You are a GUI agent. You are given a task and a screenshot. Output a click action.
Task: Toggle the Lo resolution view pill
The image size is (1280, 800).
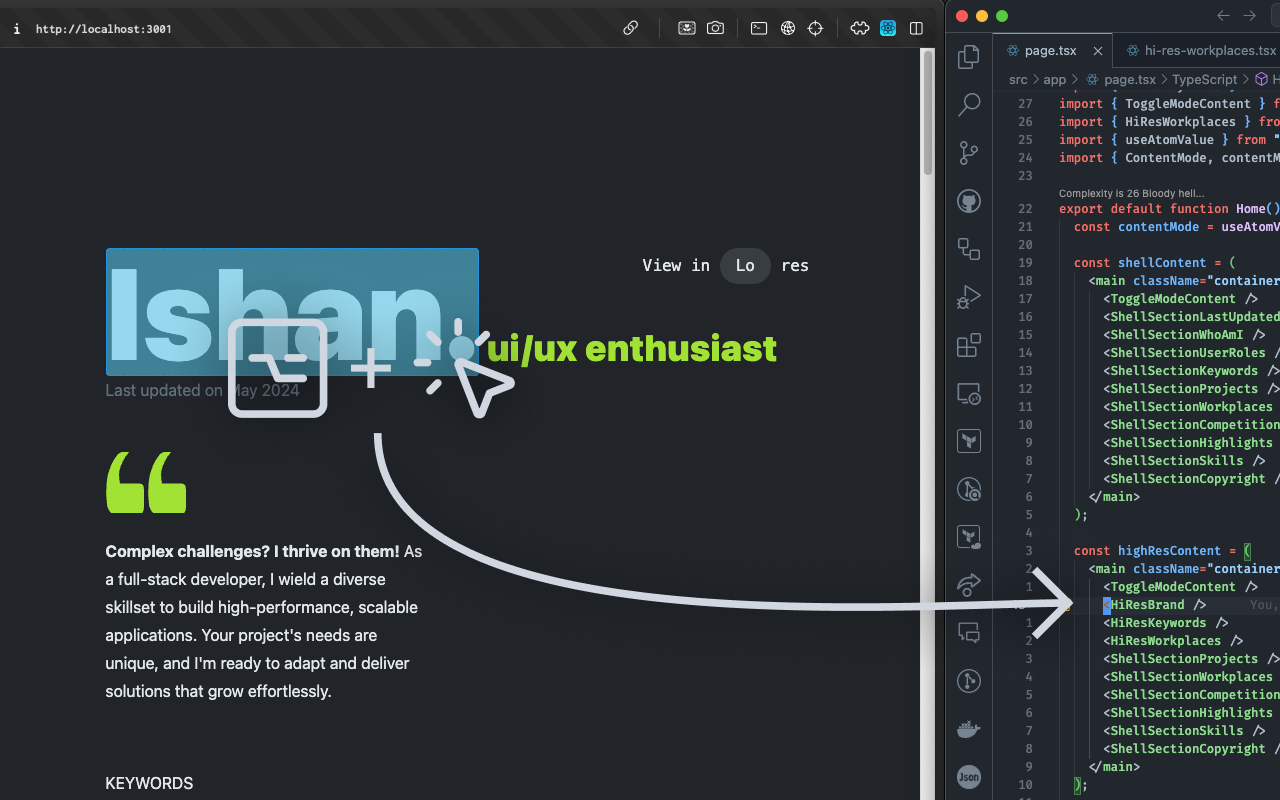click(x=744, y=265)
